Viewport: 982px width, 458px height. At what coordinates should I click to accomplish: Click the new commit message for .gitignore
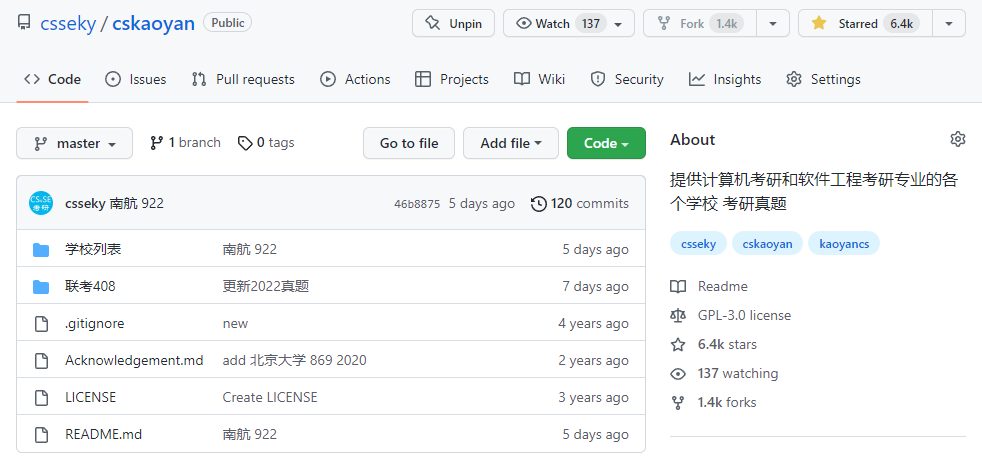pos(235,324)
